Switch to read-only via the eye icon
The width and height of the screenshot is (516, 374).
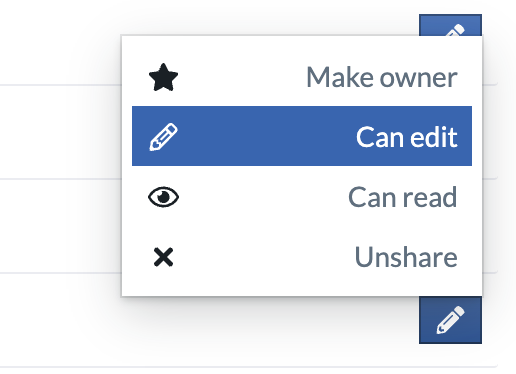(x=163, y=197)
